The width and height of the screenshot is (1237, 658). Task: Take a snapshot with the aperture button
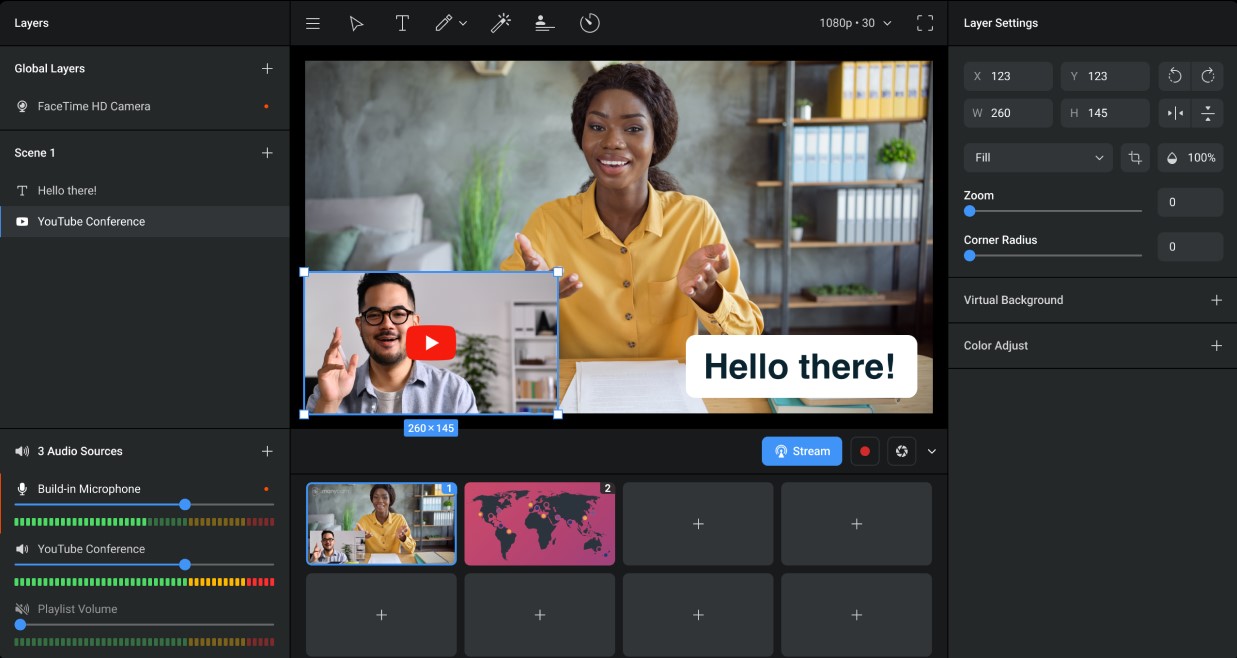tap(901, 451)
